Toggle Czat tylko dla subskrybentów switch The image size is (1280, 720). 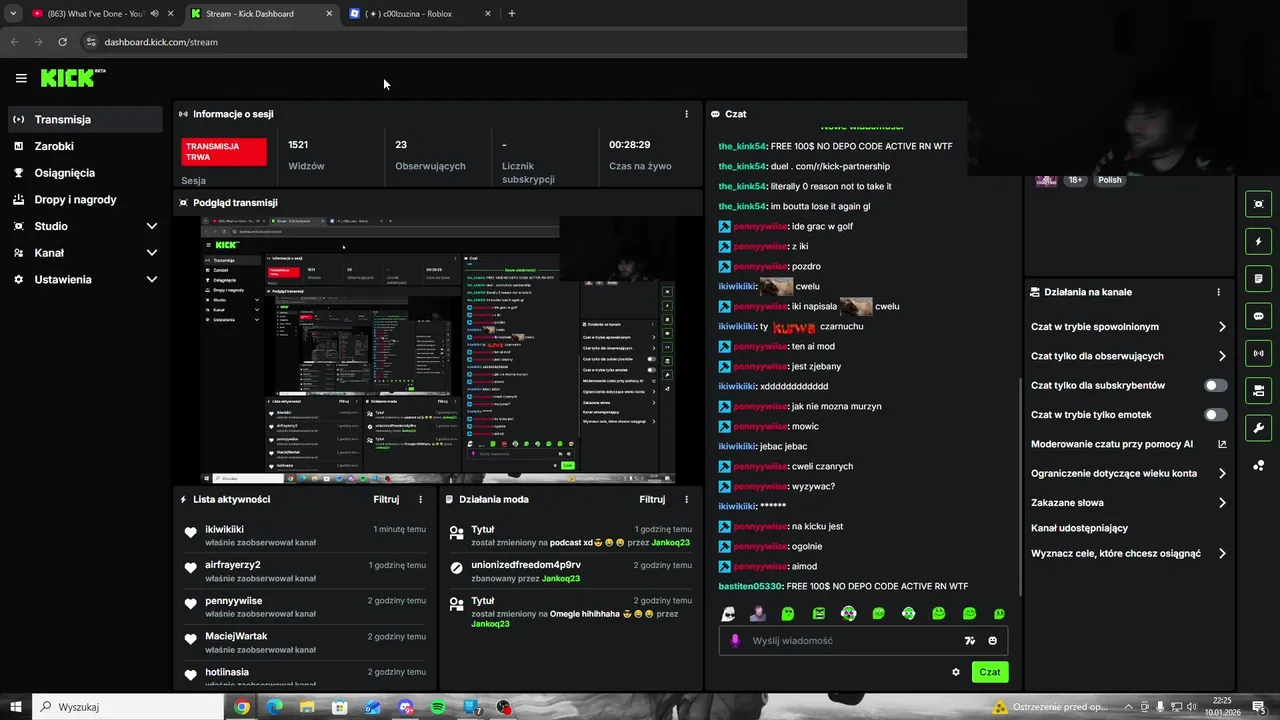(1215, 385)
